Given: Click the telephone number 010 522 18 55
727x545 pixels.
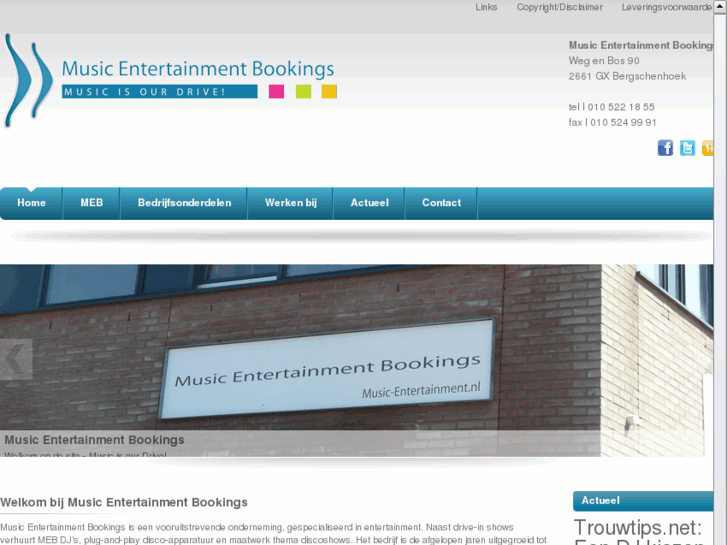Looking at the screenshot, I should (x=621, y=107).
